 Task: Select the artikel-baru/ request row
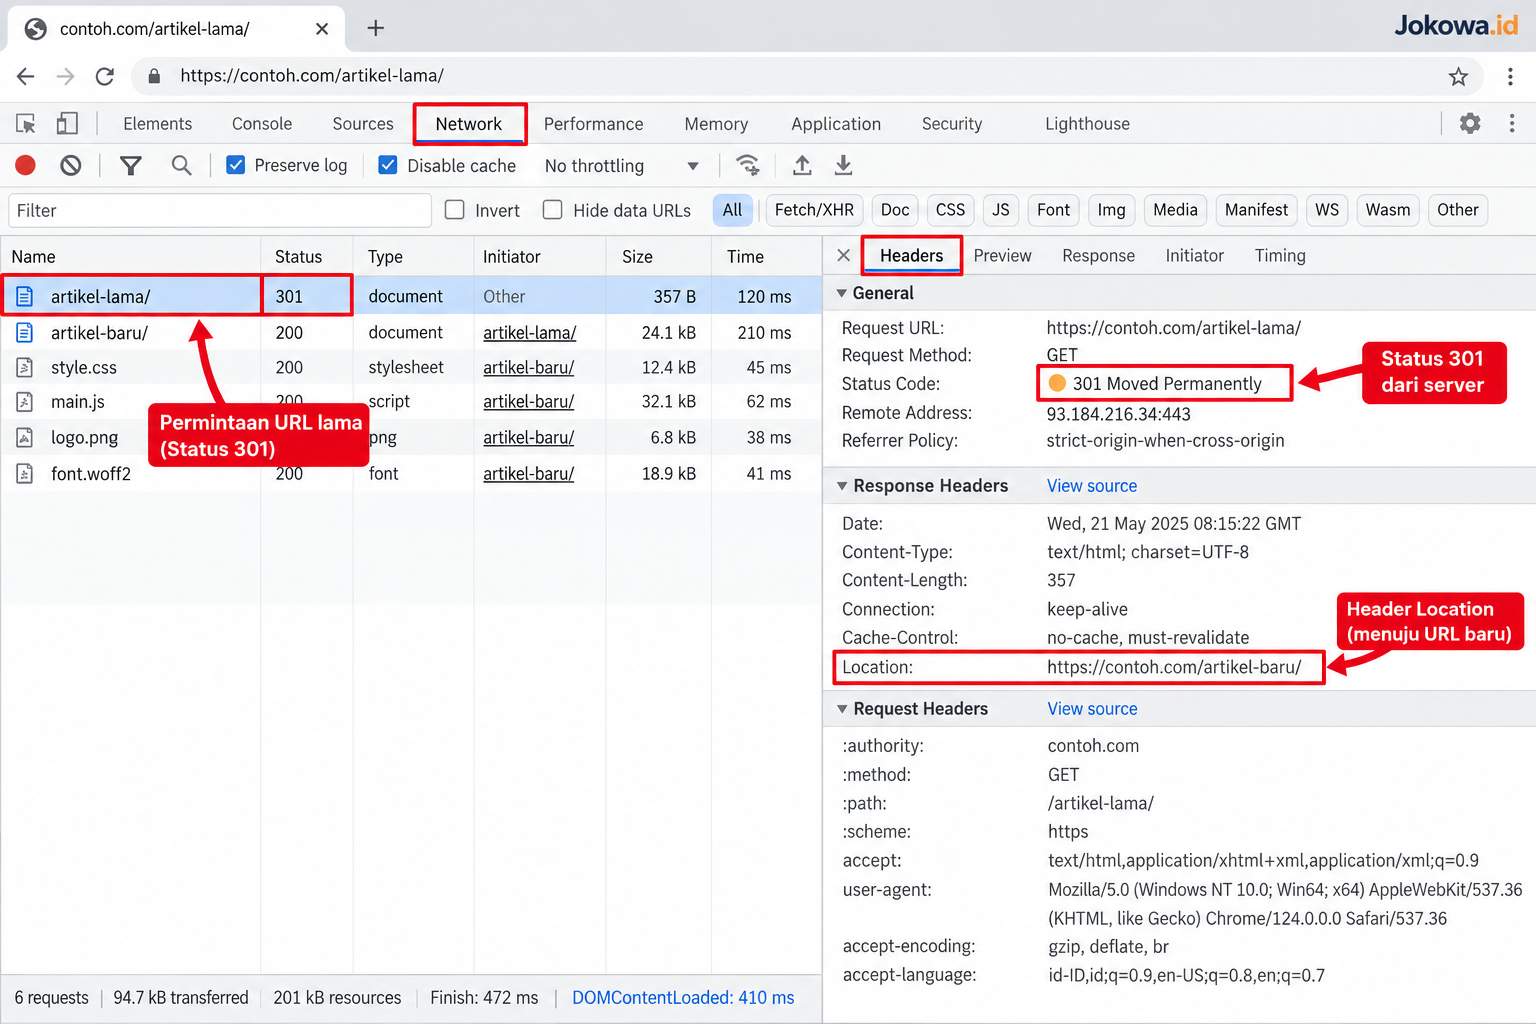coord(411,333)
